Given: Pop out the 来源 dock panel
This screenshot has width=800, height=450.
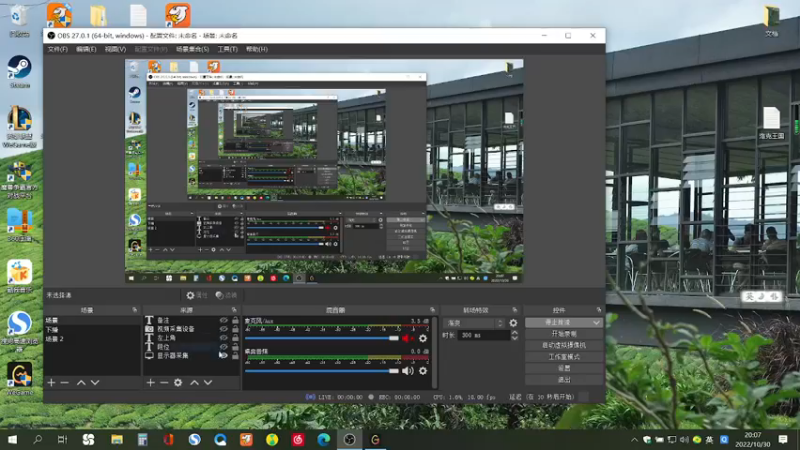Looking at the screenshot, I should pyautogui.click(x=234, y=310).
